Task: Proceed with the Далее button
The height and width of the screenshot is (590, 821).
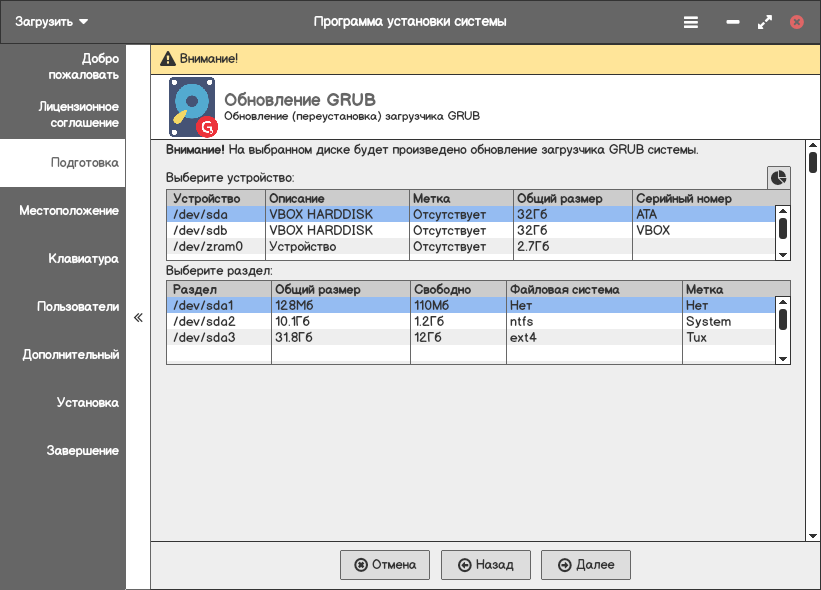Action: tap(586, 565)
